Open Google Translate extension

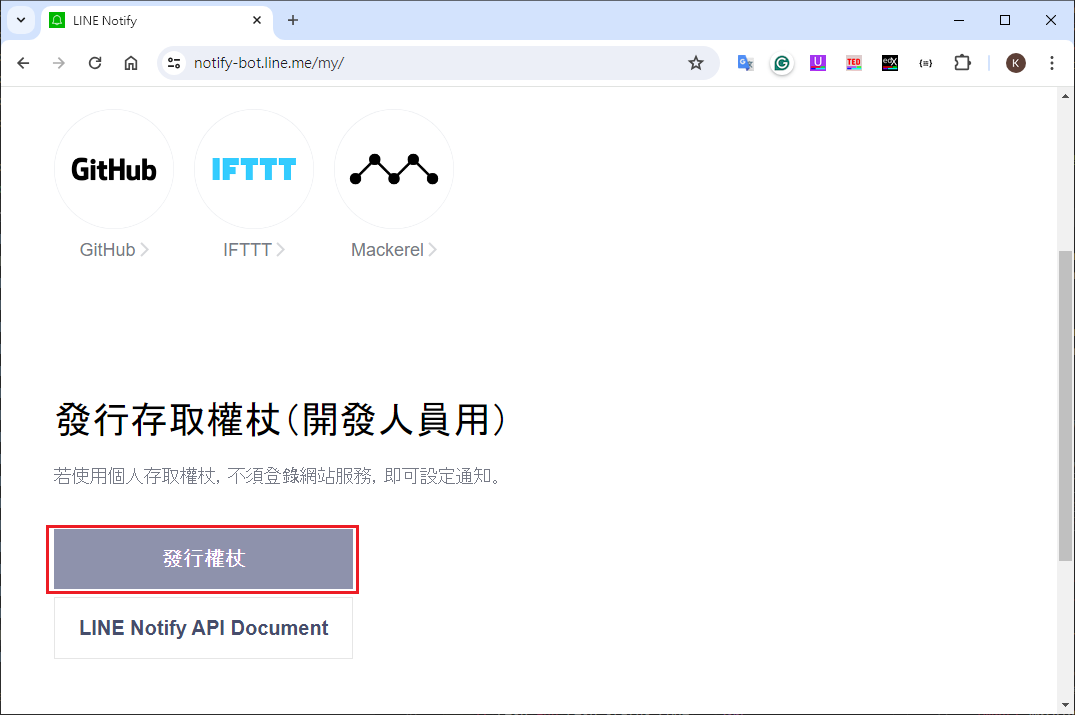pos(746,63)
